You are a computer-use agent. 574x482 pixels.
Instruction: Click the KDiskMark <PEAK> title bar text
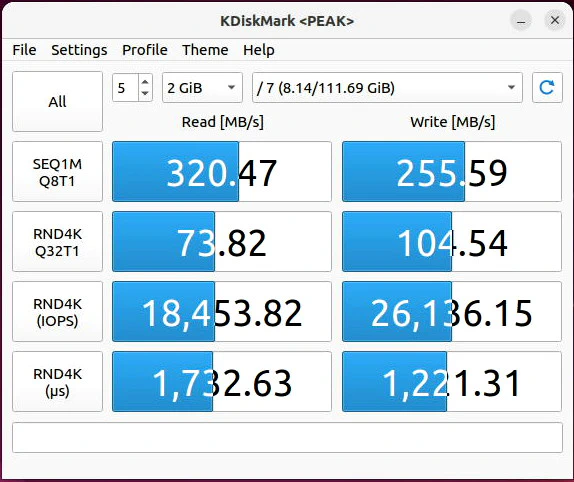[287, 21]
